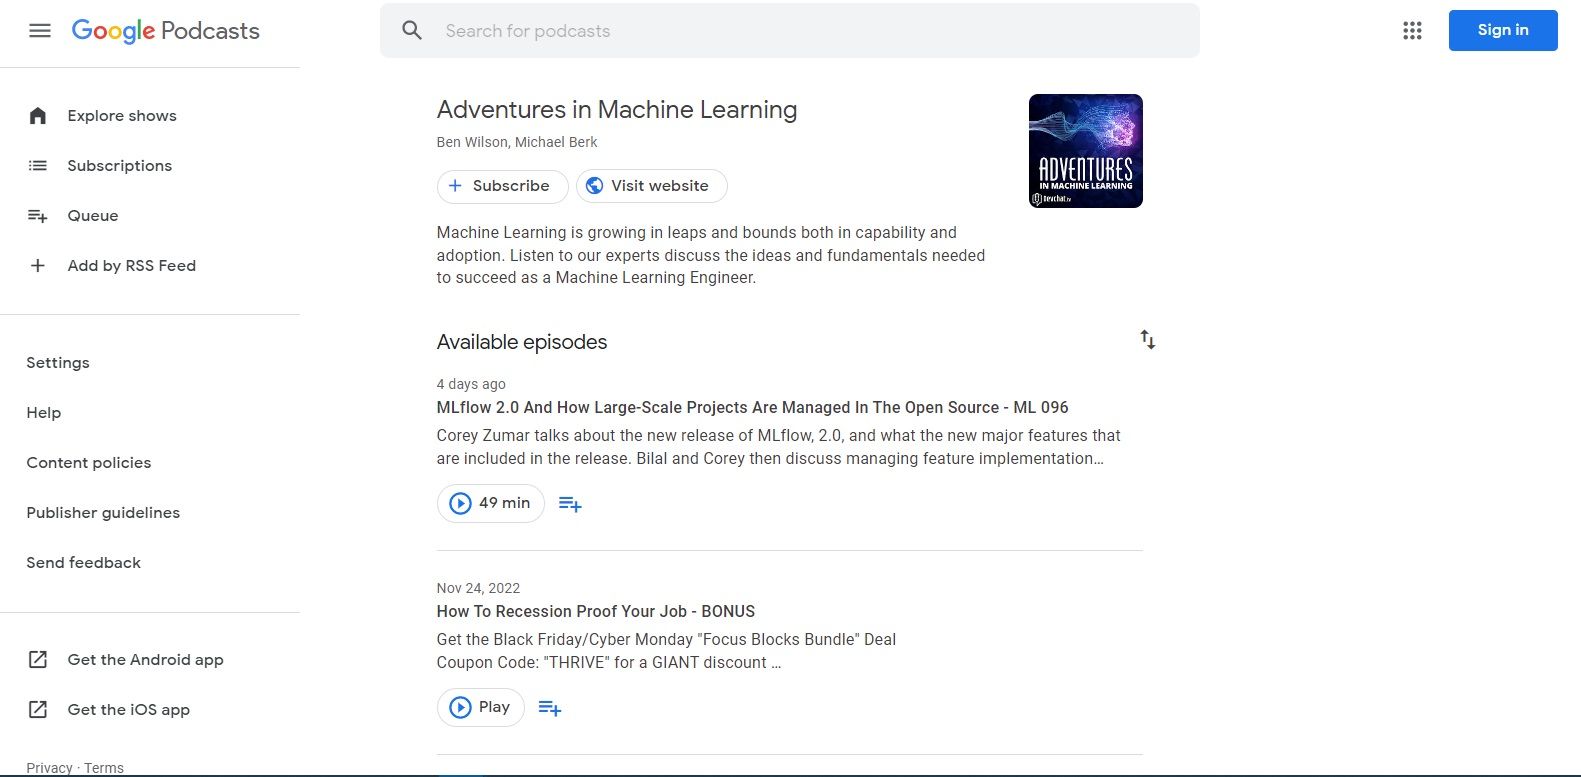Open Explore shows page

pos(122,116)
